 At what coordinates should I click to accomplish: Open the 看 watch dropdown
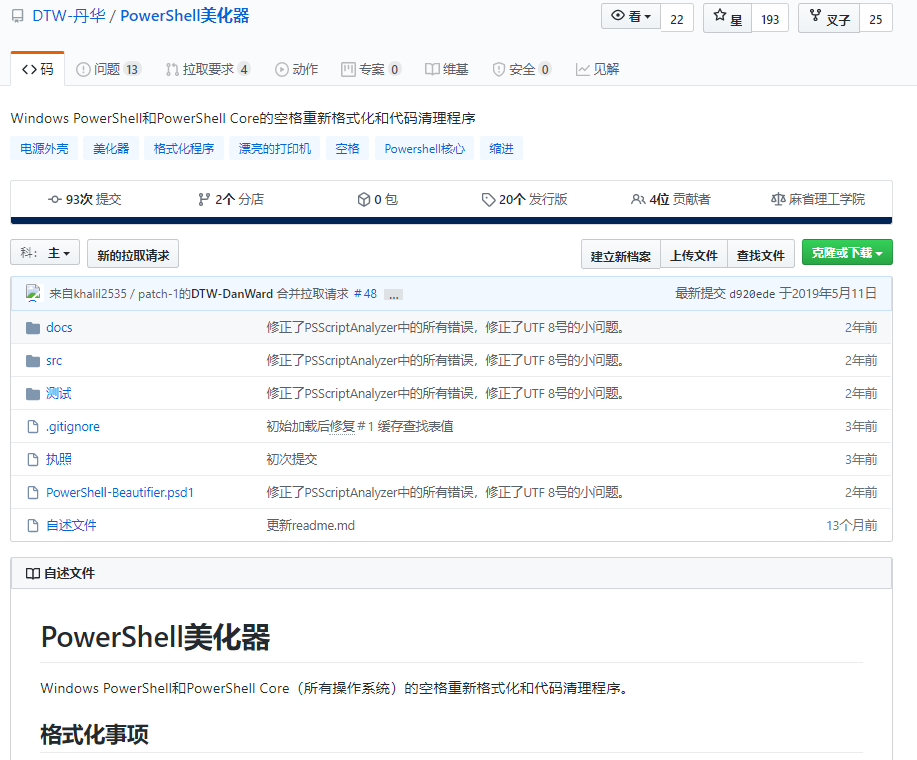coord(631,16)
